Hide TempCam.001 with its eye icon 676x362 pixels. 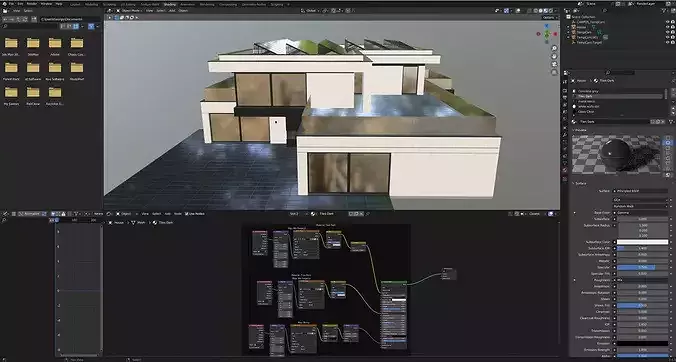pyautogui.click(x=667, y=37)
